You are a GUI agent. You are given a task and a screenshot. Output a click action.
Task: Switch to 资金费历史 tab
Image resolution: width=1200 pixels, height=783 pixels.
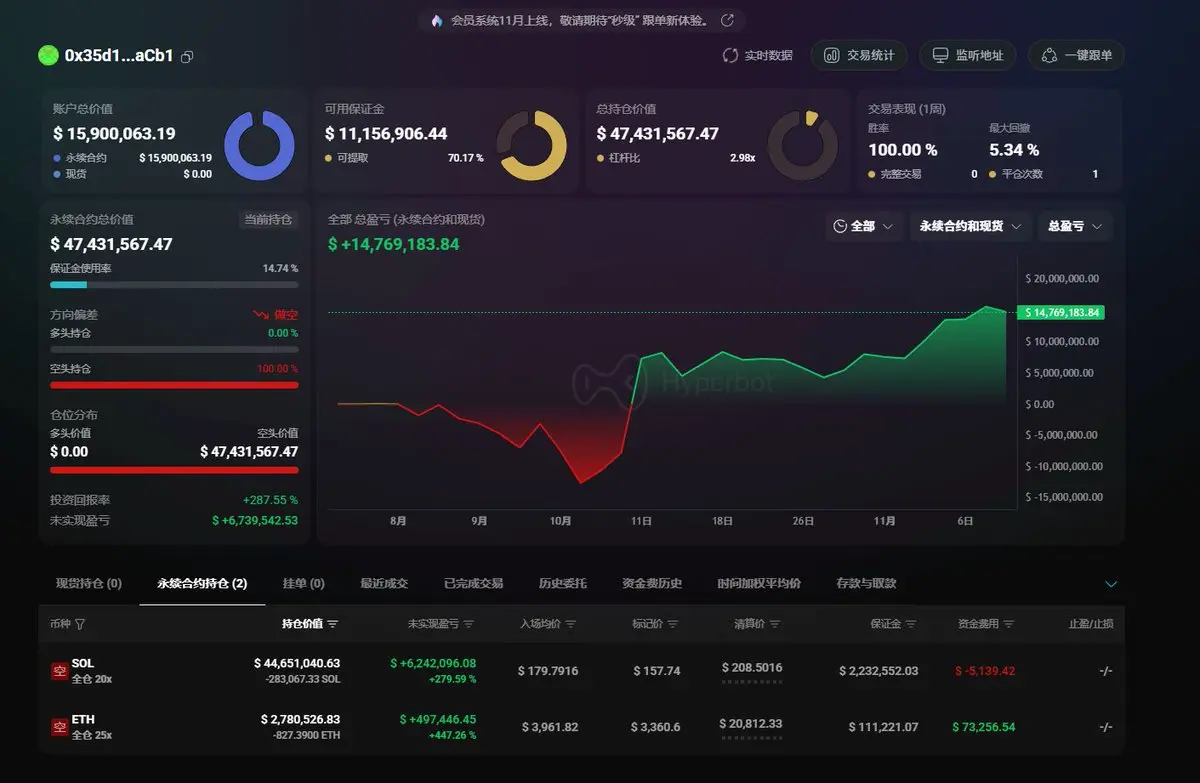click(652, 583)
